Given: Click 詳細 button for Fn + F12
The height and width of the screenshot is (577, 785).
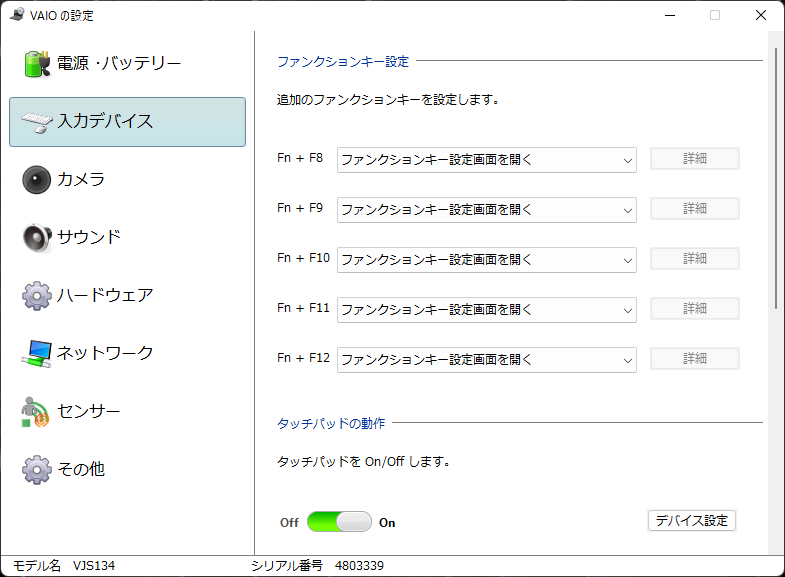Looking at the screenshot, I should [695, 359].
